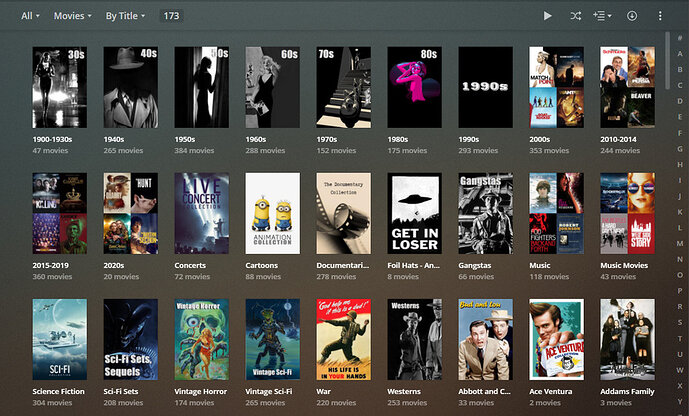Open the Ace Ventura collection poster
Image resolution: width=689 pixels, height=416 pixels.
[x=556, y=340]
